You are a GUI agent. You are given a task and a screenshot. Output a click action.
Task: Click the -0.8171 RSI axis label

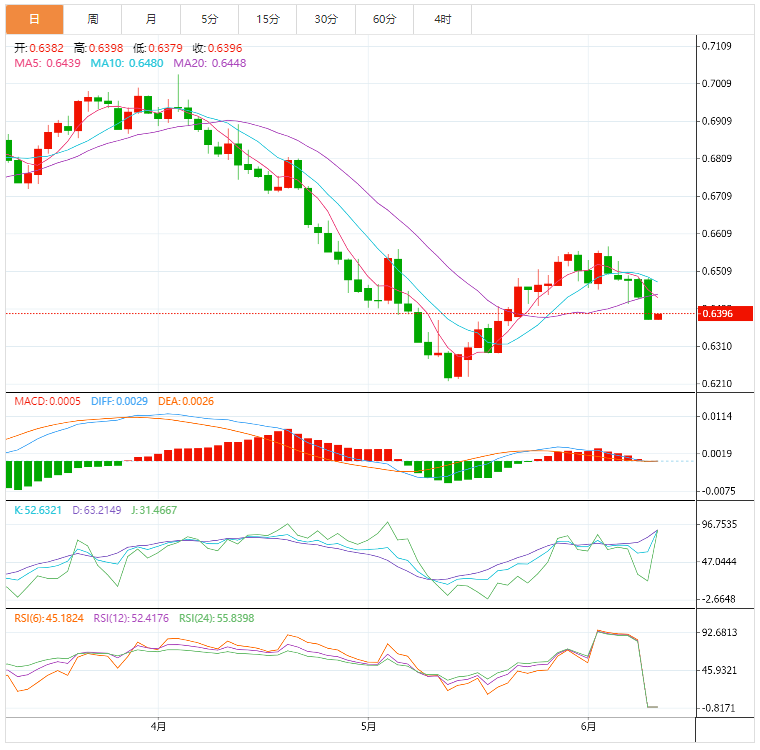pos(719,708)
